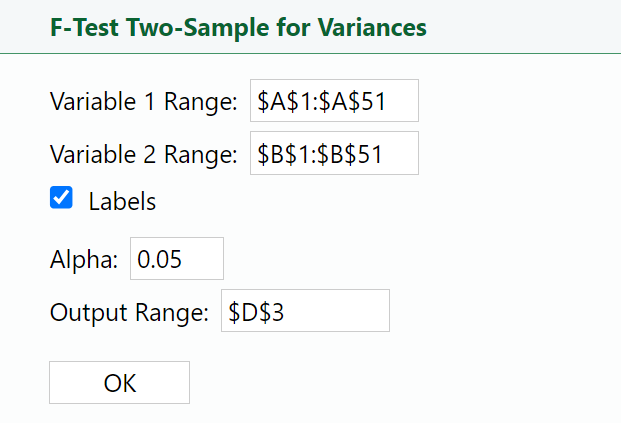Confirm the F-Test dialog with OK

point(119,383)
